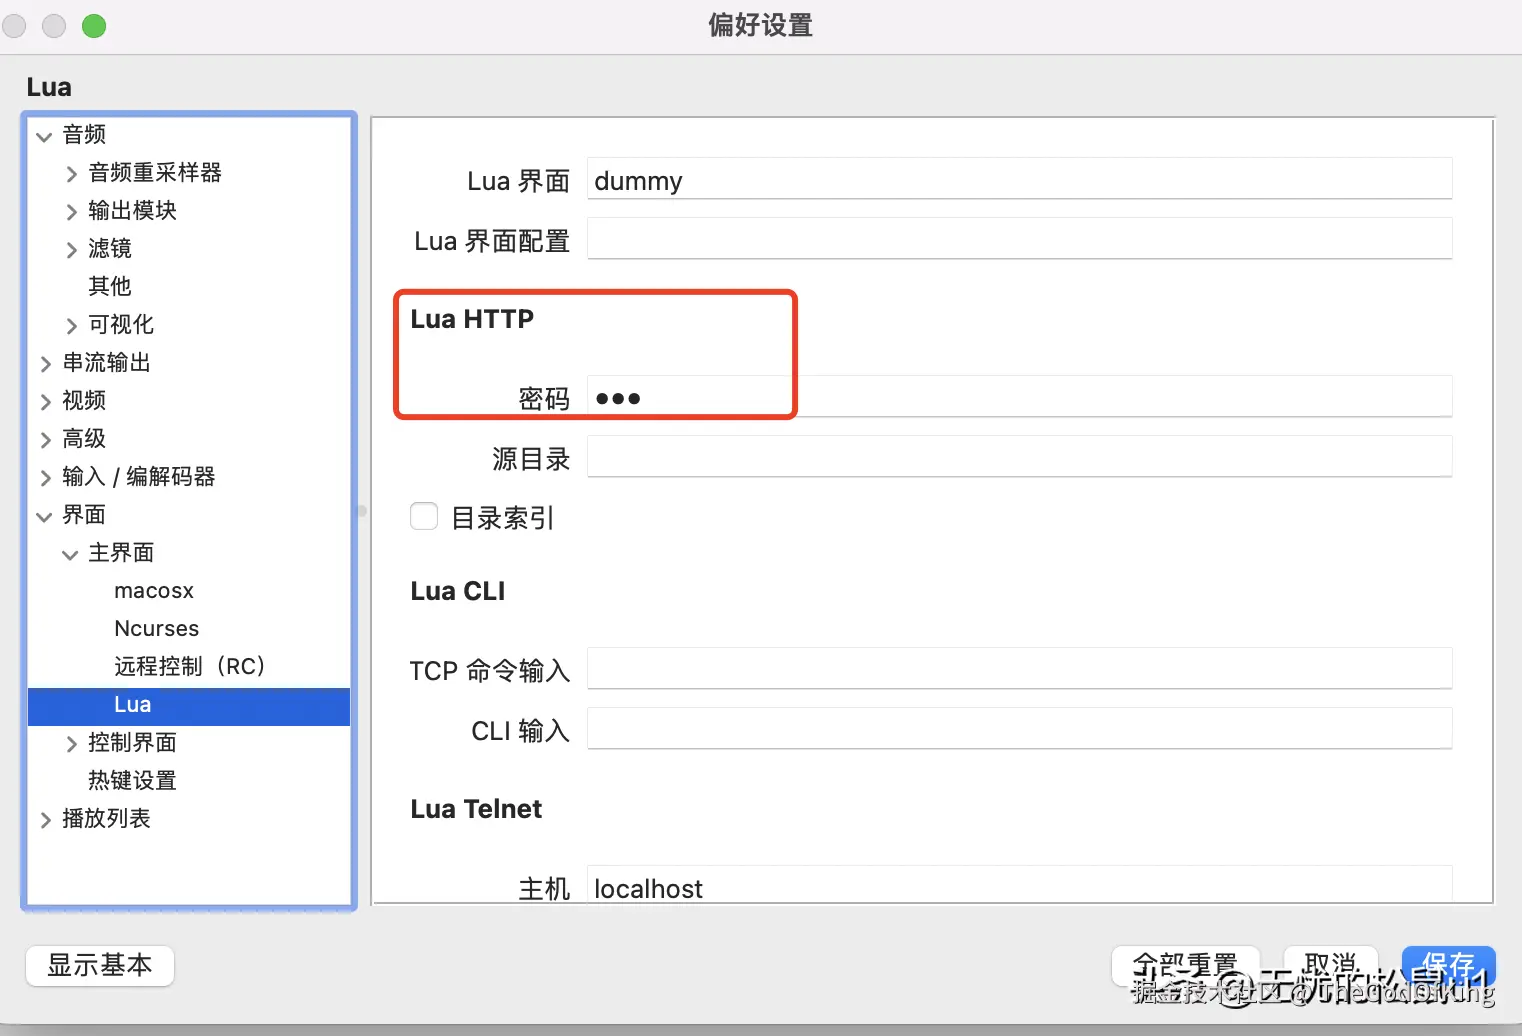1522x1036 pixels.
Task: Collapse the 主界面 subtree
Action: (68, 553)
